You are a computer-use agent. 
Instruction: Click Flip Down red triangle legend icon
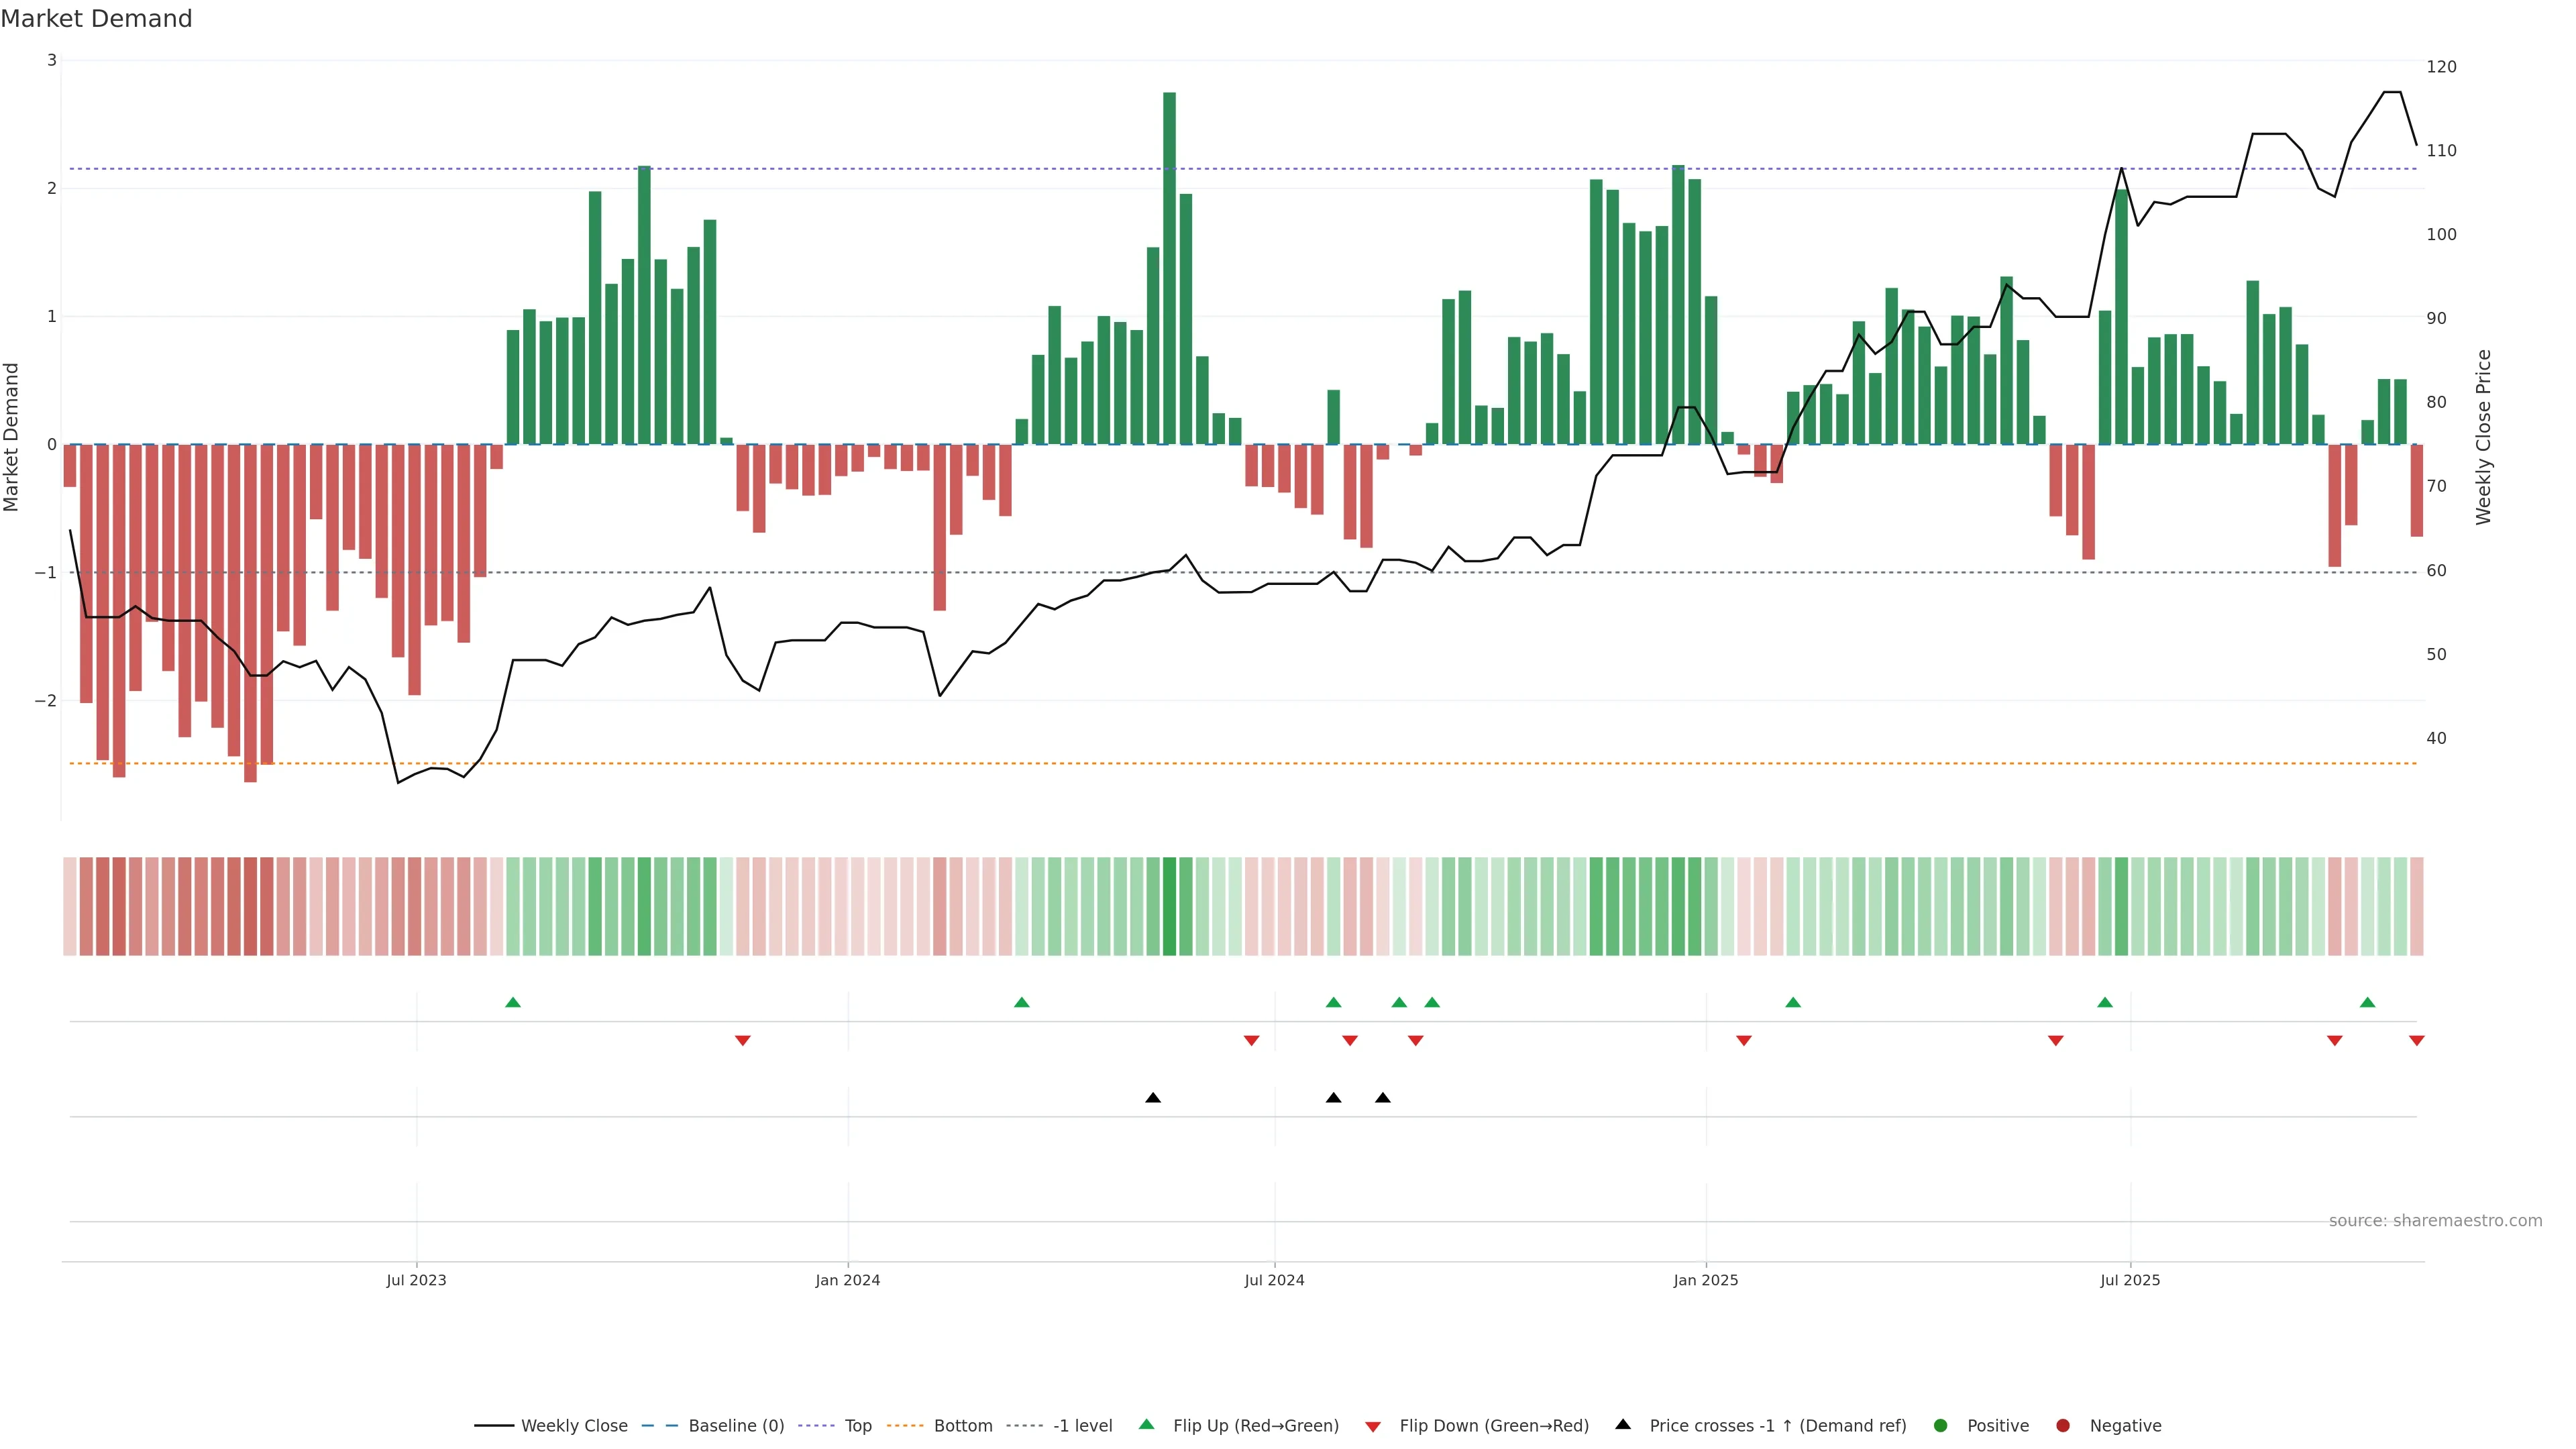(1373, 1426)
